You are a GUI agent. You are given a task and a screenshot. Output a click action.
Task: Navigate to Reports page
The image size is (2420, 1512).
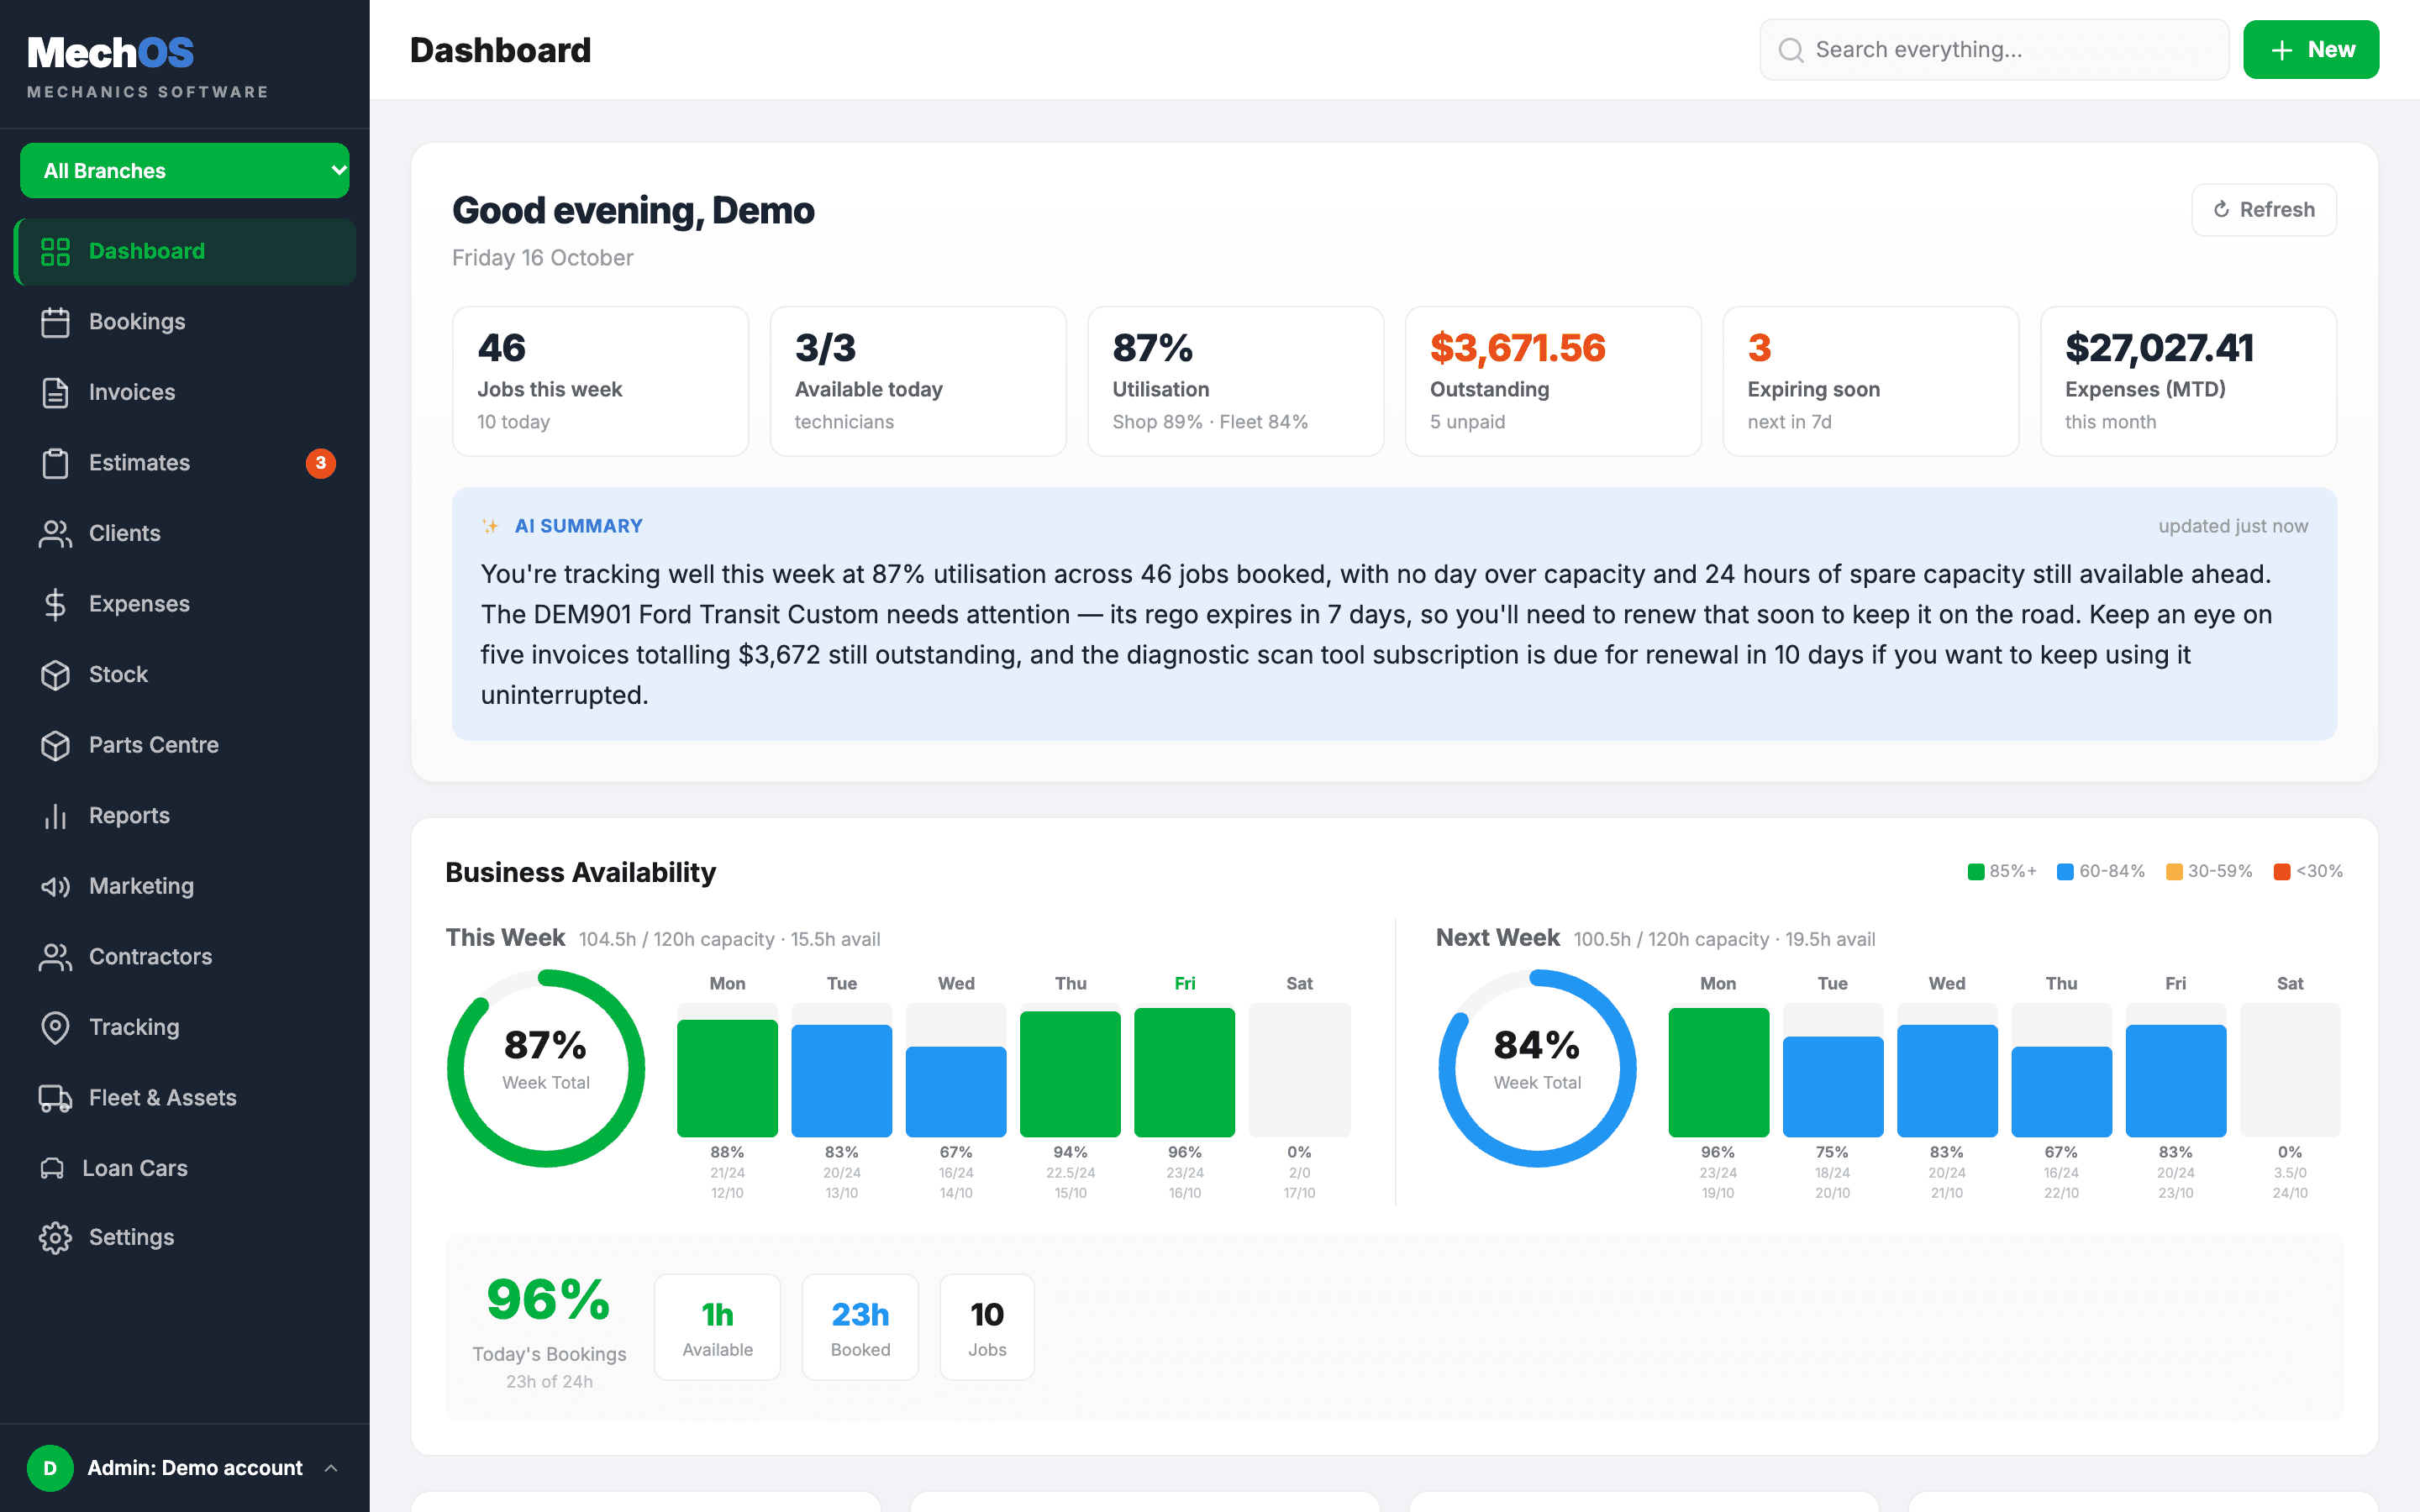pos(185,816)
